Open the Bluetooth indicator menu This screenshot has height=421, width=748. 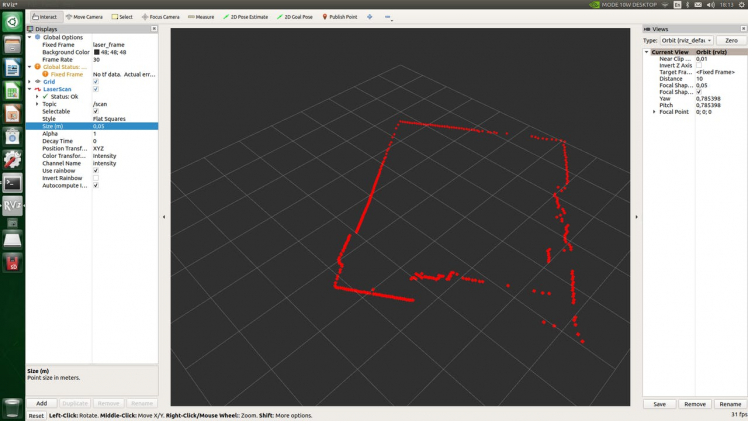687,4
